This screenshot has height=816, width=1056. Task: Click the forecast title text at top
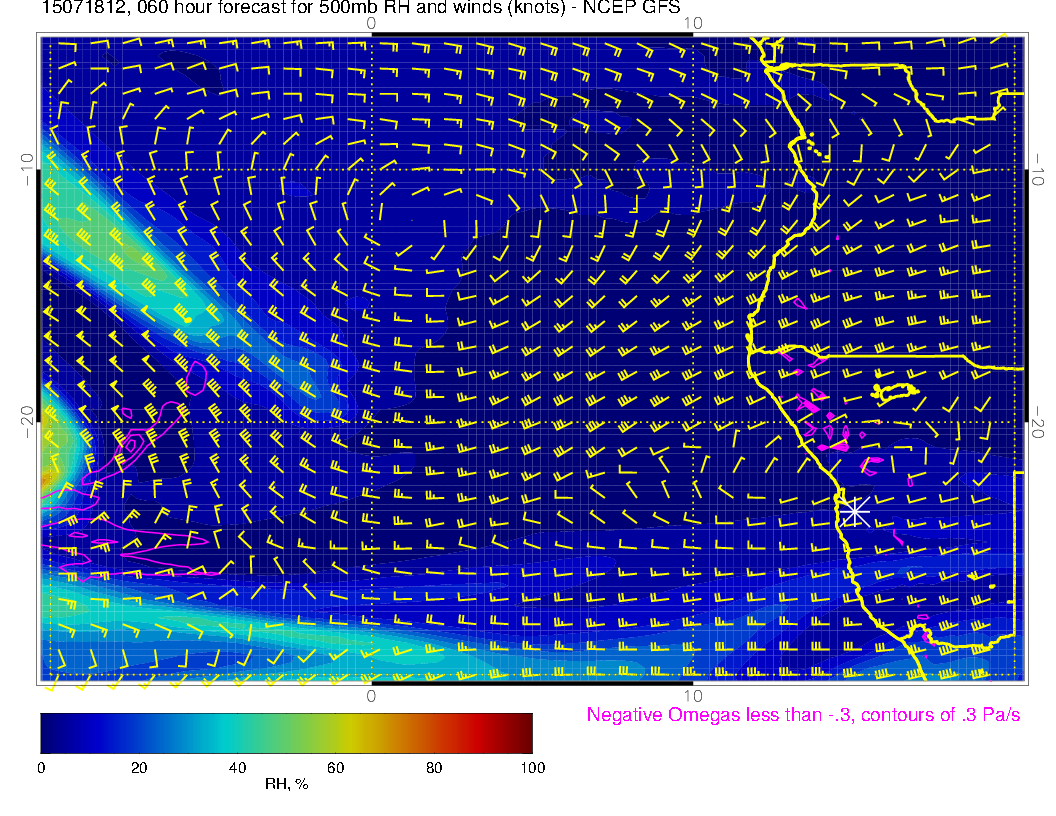(361, 8)
